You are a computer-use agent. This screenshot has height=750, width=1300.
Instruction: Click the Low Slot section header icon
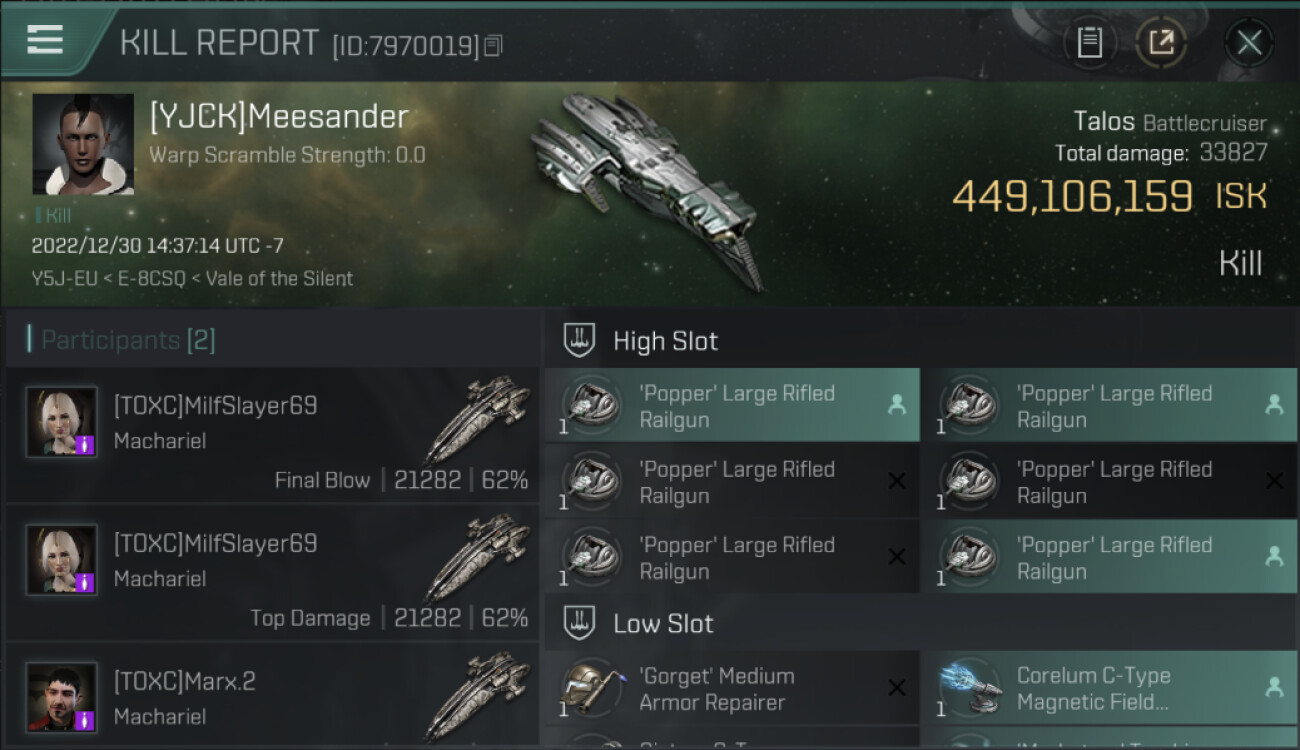click(580, 623)
